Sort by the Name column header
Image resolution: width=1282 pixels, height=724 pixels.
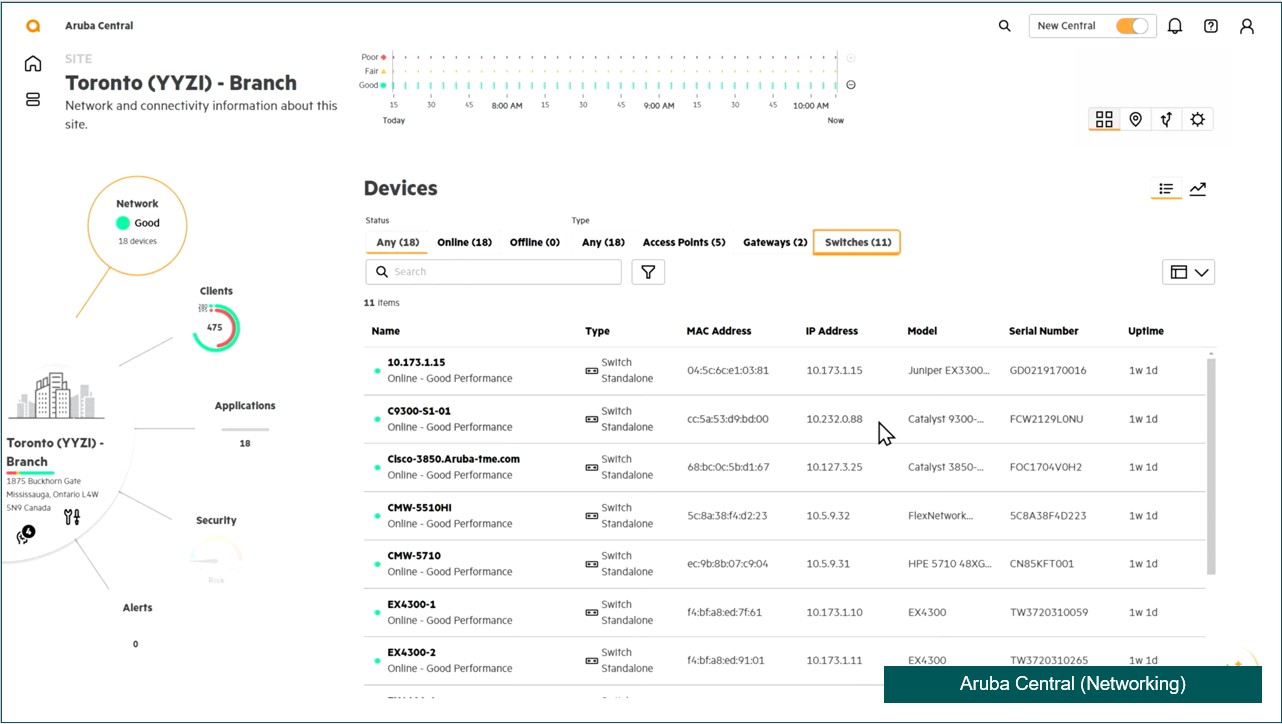tap(385, 331)
